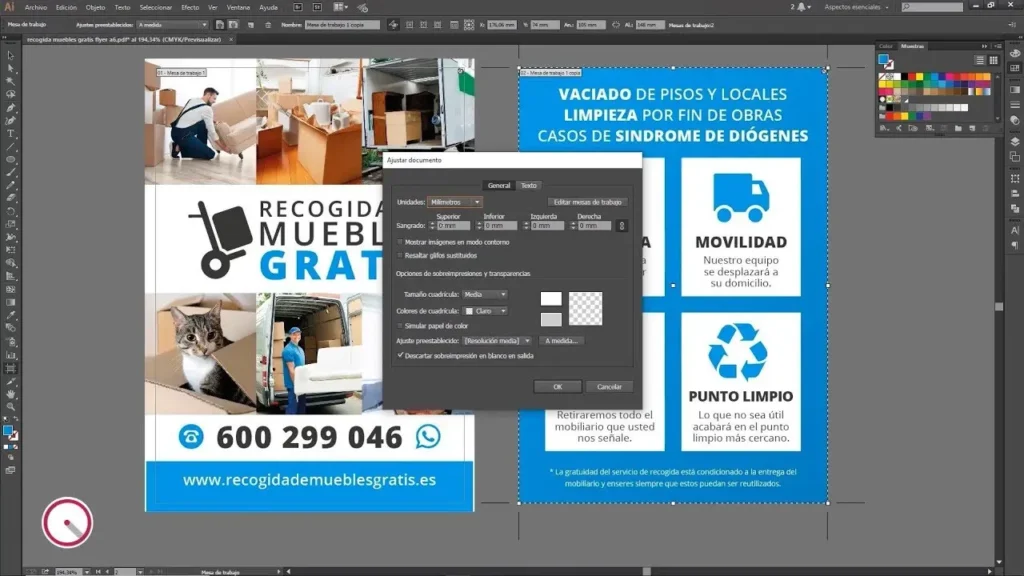This screenshot has height=576, width=1024.
Task: Click the Superior bleed value field
Action: (452, 226)
